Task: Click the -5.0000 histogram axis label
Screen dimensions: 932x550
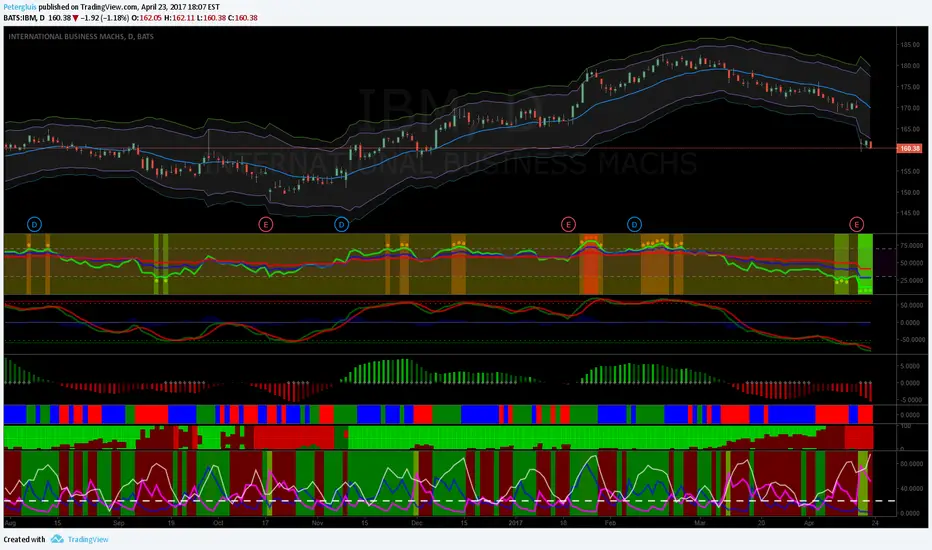Action: pos(911,400)
